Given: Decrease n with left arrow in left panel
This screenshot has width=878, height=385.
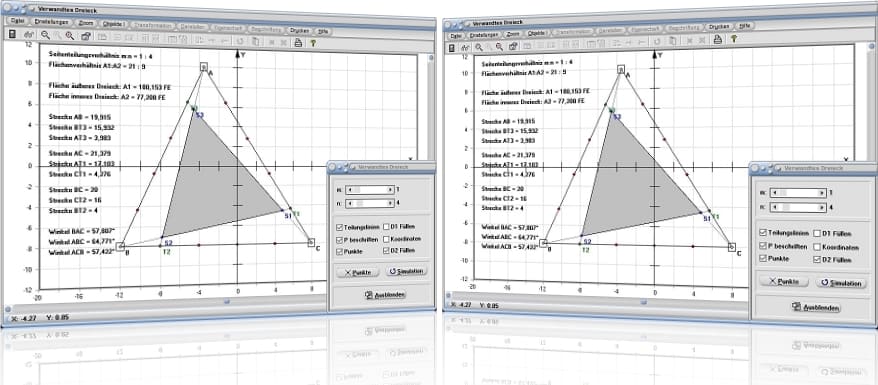Looking at the screenshot, I should click(x=349, y=203).
